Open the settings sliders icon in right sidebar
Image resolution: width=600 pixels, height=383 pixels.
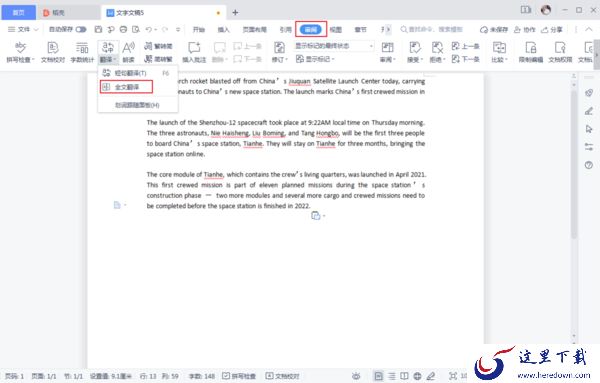coord(589,147)
